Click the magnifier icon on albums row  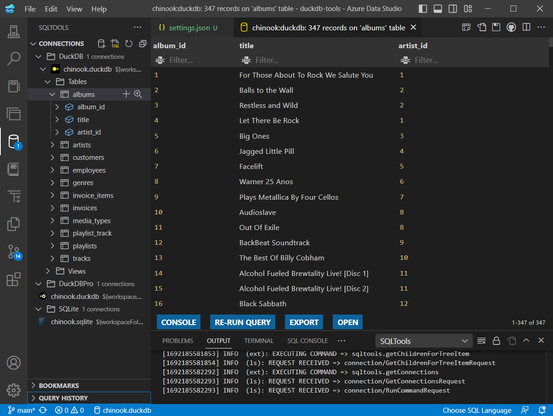[x=138, y=94]
